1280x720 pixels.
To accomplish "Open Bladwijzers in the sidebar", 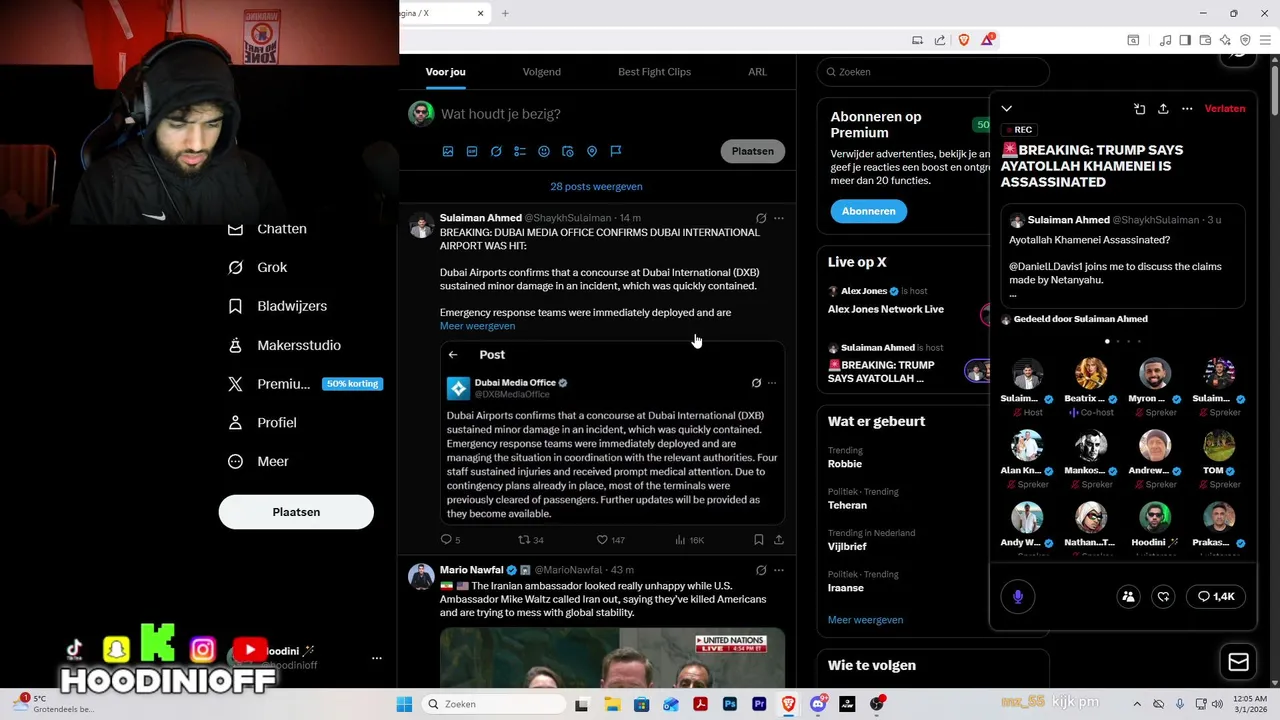I will point(277,306).
